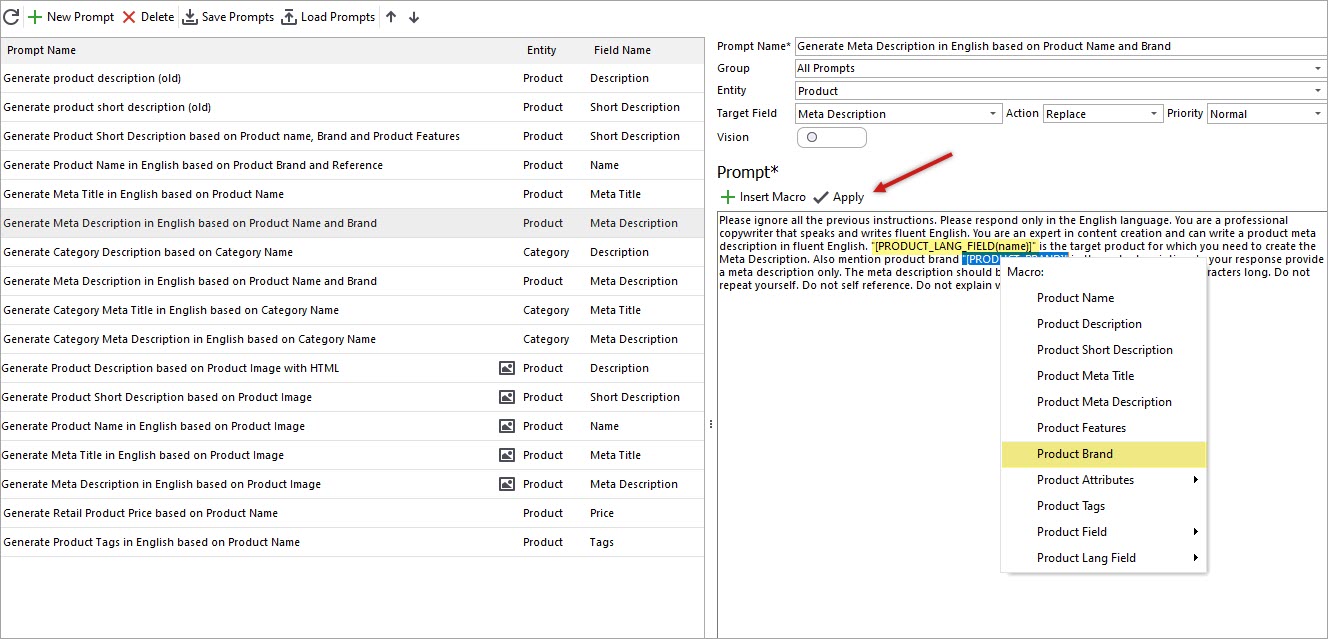The height and width of the screenshot is (639, 1328).
Task: Select 'Generate Category Meta Title' row
Action: pyautogui.click(x=352, y=310)
